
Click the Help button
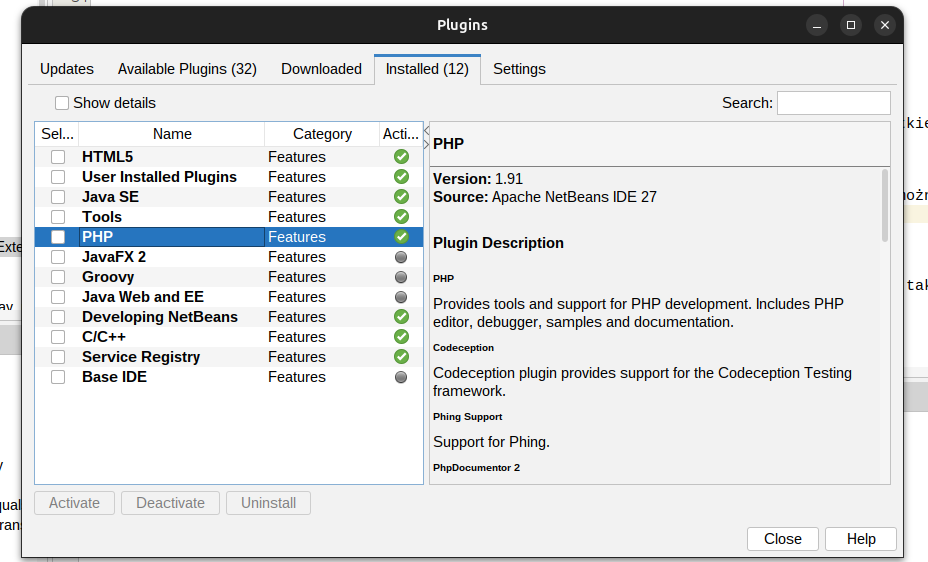pyautogui.click(x=860, y=539)
